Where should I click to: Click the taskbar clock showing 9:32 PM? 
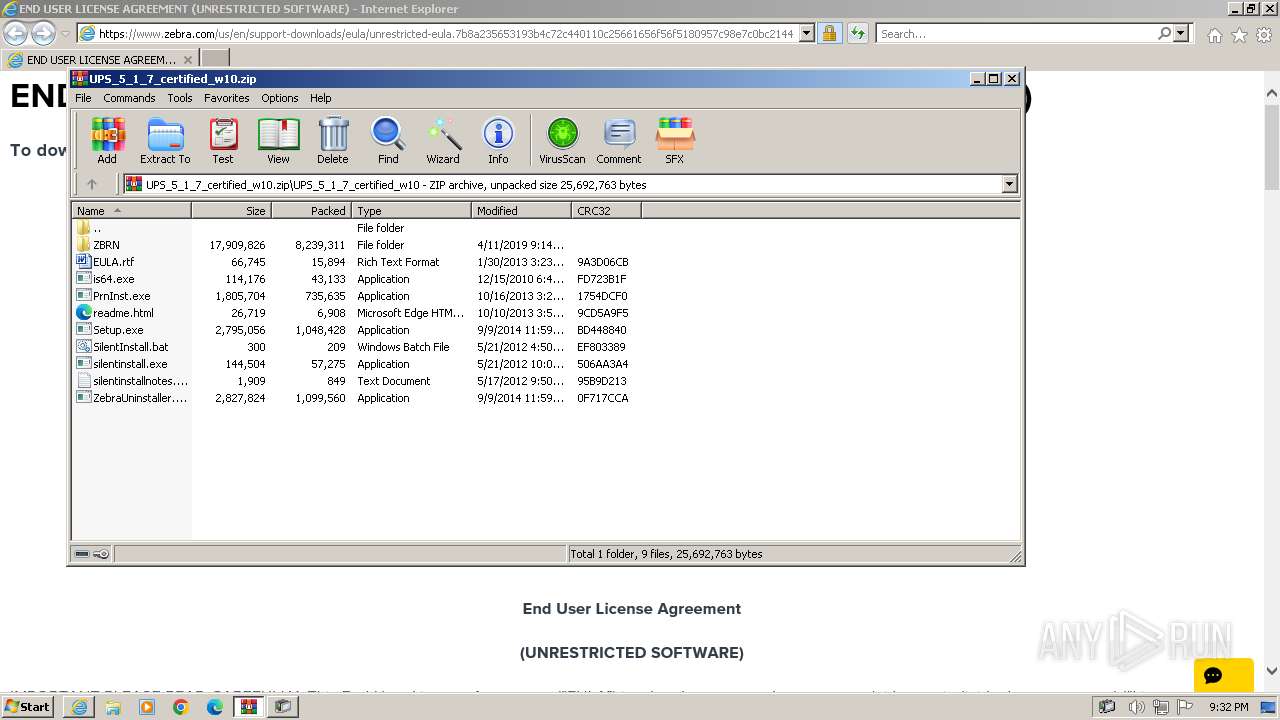point(1228,707)
